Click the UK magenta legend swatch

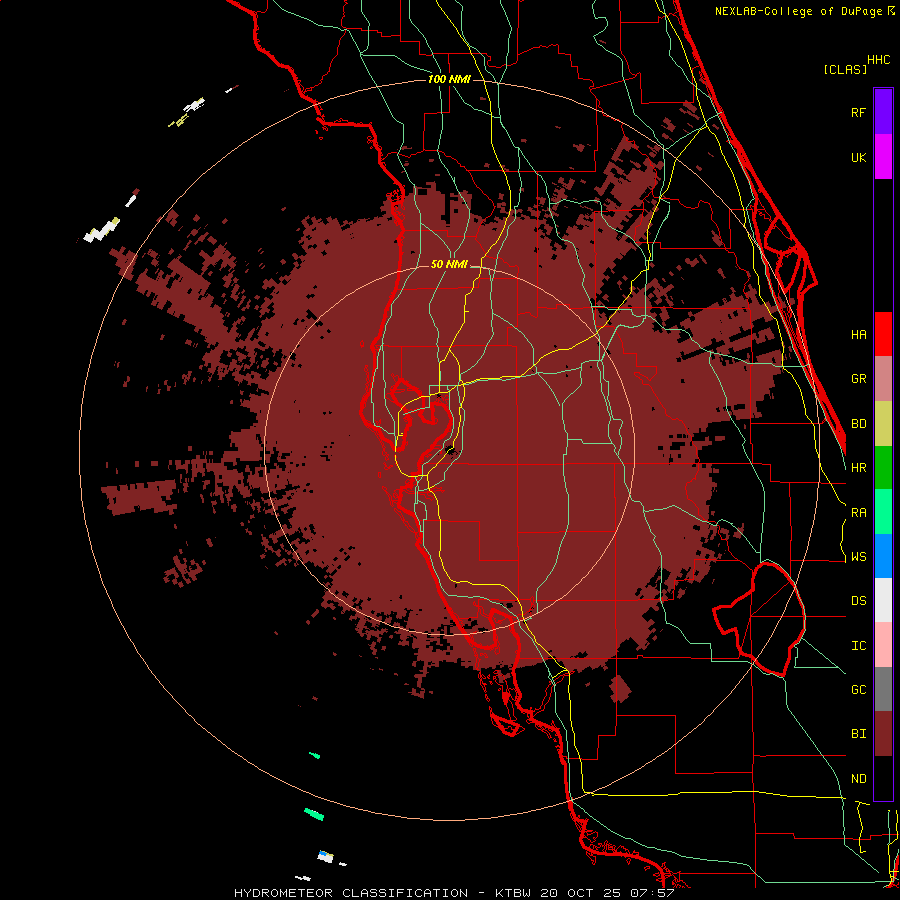pyautogui.click(x=883, y=156)
